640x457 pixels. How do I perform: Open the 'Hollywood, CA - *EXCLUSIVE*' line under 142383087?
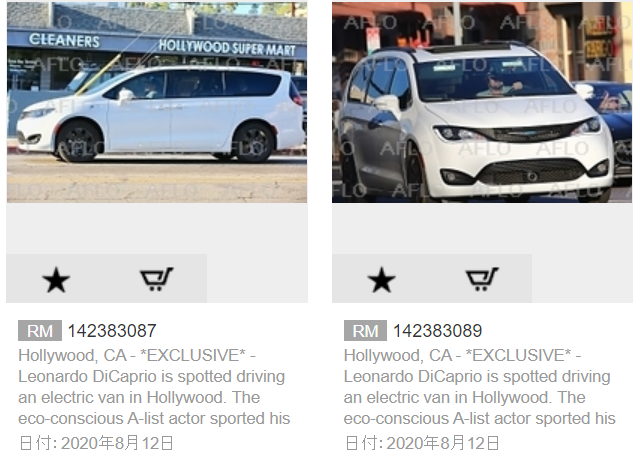click(137, 355)
